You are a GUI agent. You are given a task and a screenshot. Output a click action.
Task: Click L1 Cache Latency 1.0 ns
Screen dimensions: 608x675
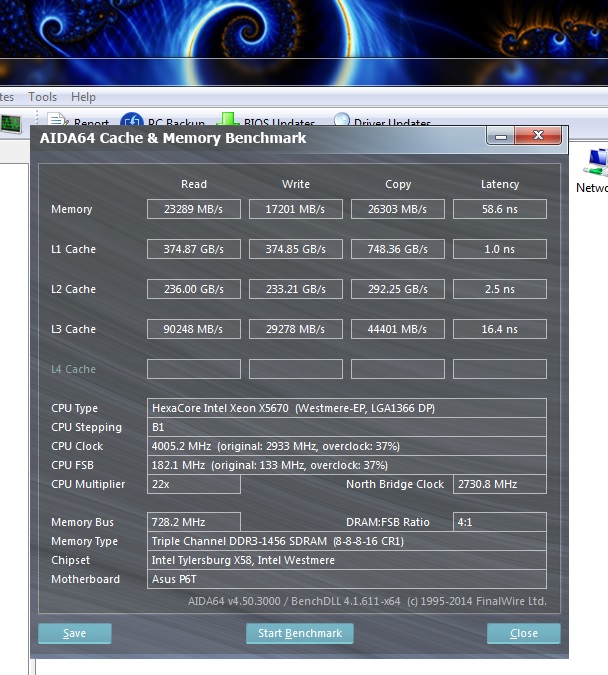(500, 249)
